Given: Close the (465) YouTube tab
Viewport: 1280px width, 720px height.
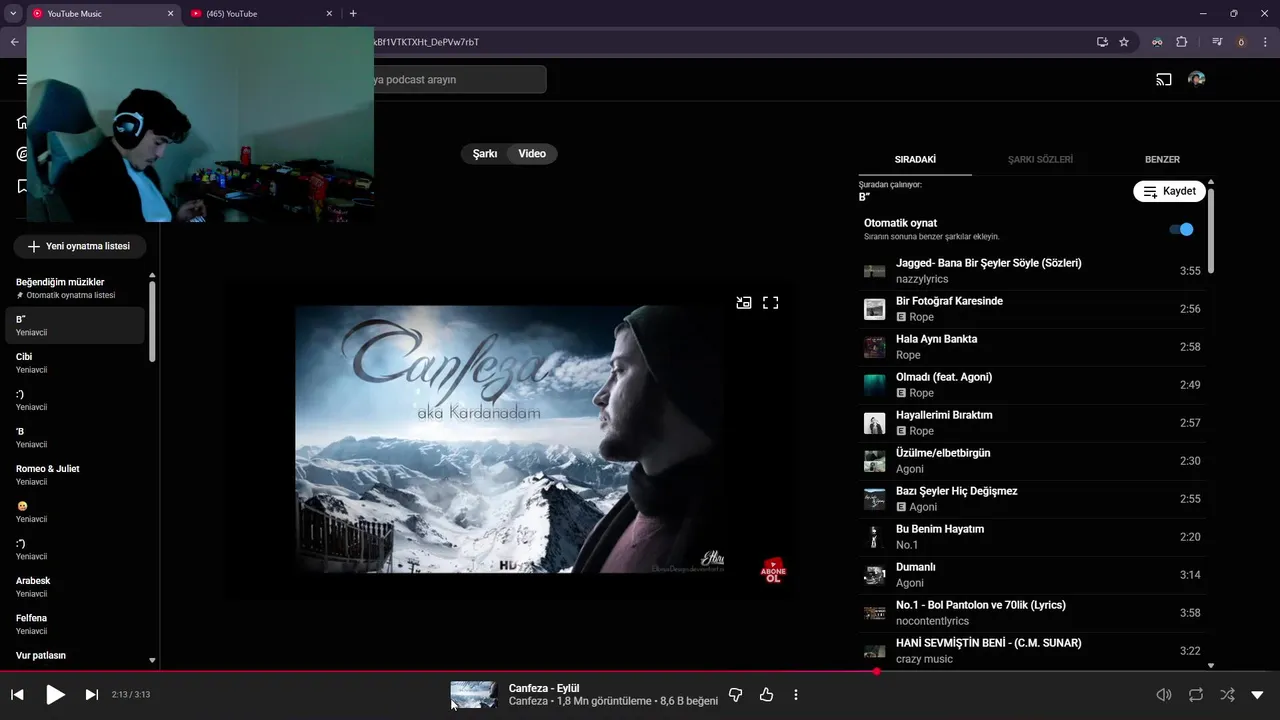Looking at the screenshot, I should [329, 13].
